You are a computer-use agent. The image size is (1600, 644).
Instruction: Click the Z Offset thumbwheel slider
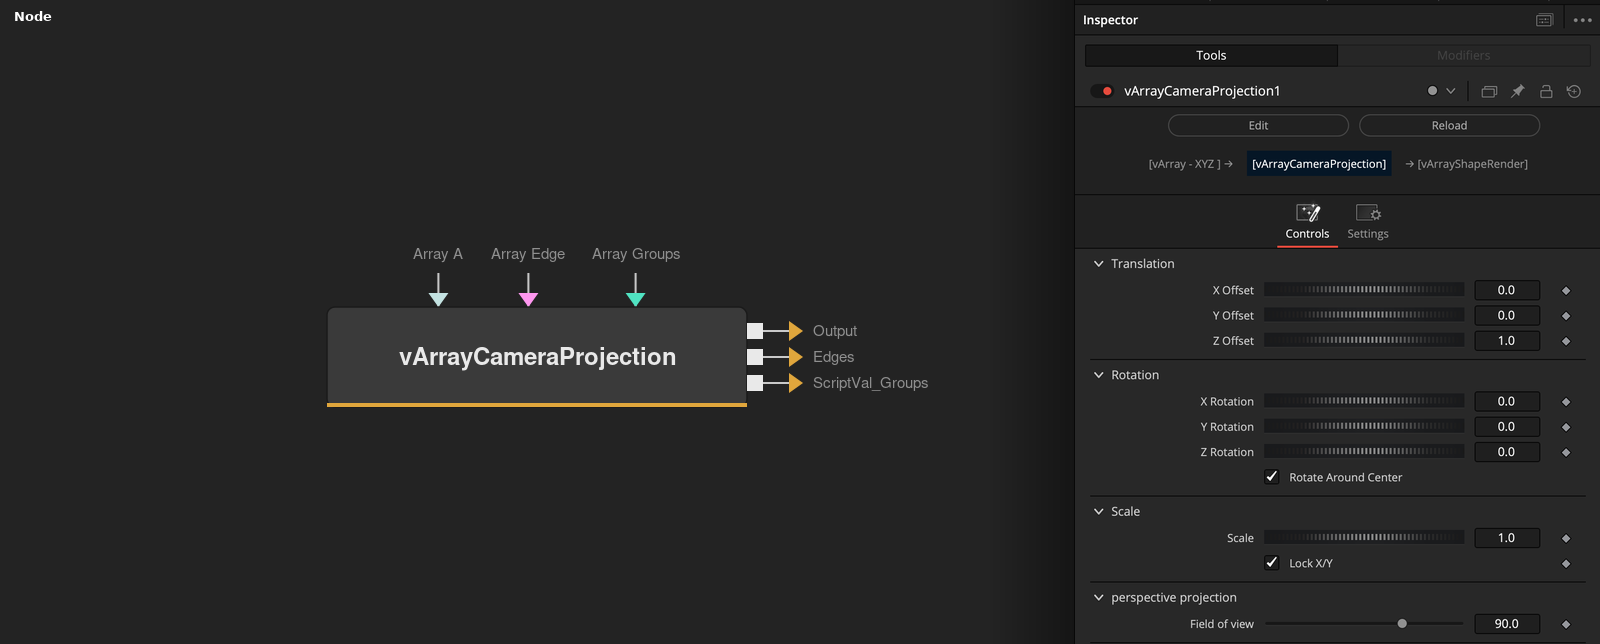[x=1364, y=340]
